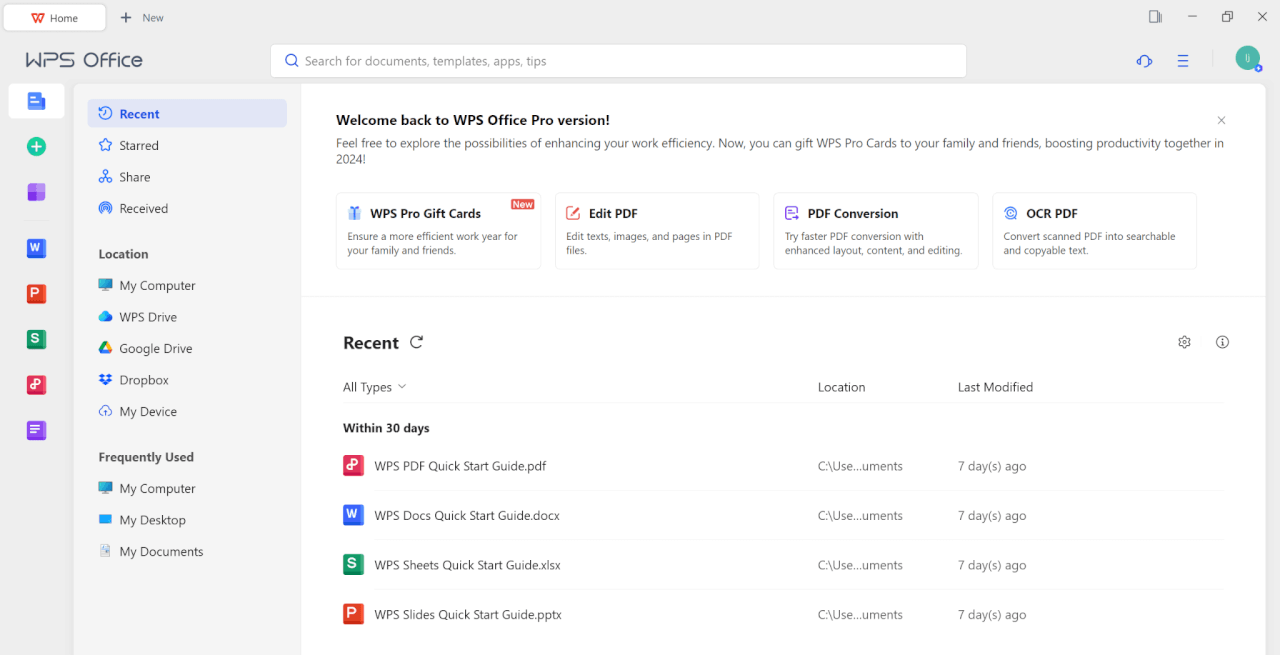Open the Spreadsheet S sidebar icon
1280x655 pixels.
tap(36, 339)
